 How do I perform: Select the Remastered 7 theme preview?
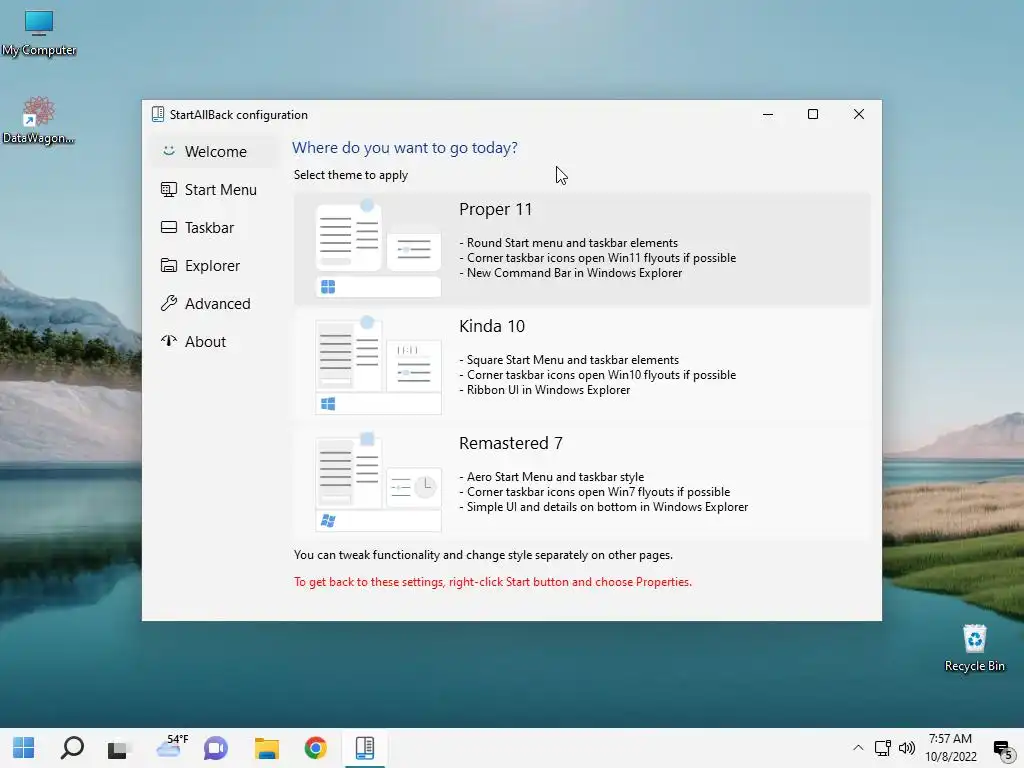[x=378, y=483]
